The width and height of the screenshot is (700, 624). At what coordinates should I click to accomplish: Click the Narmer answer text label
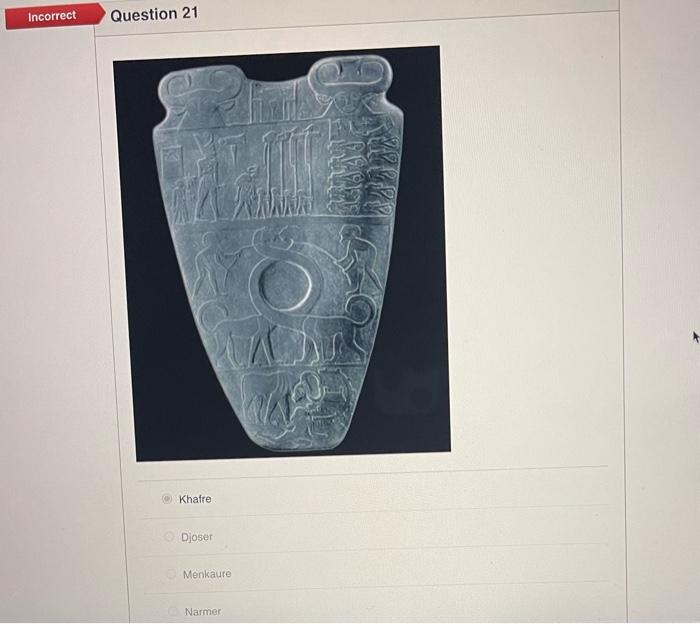coord(203,612)
